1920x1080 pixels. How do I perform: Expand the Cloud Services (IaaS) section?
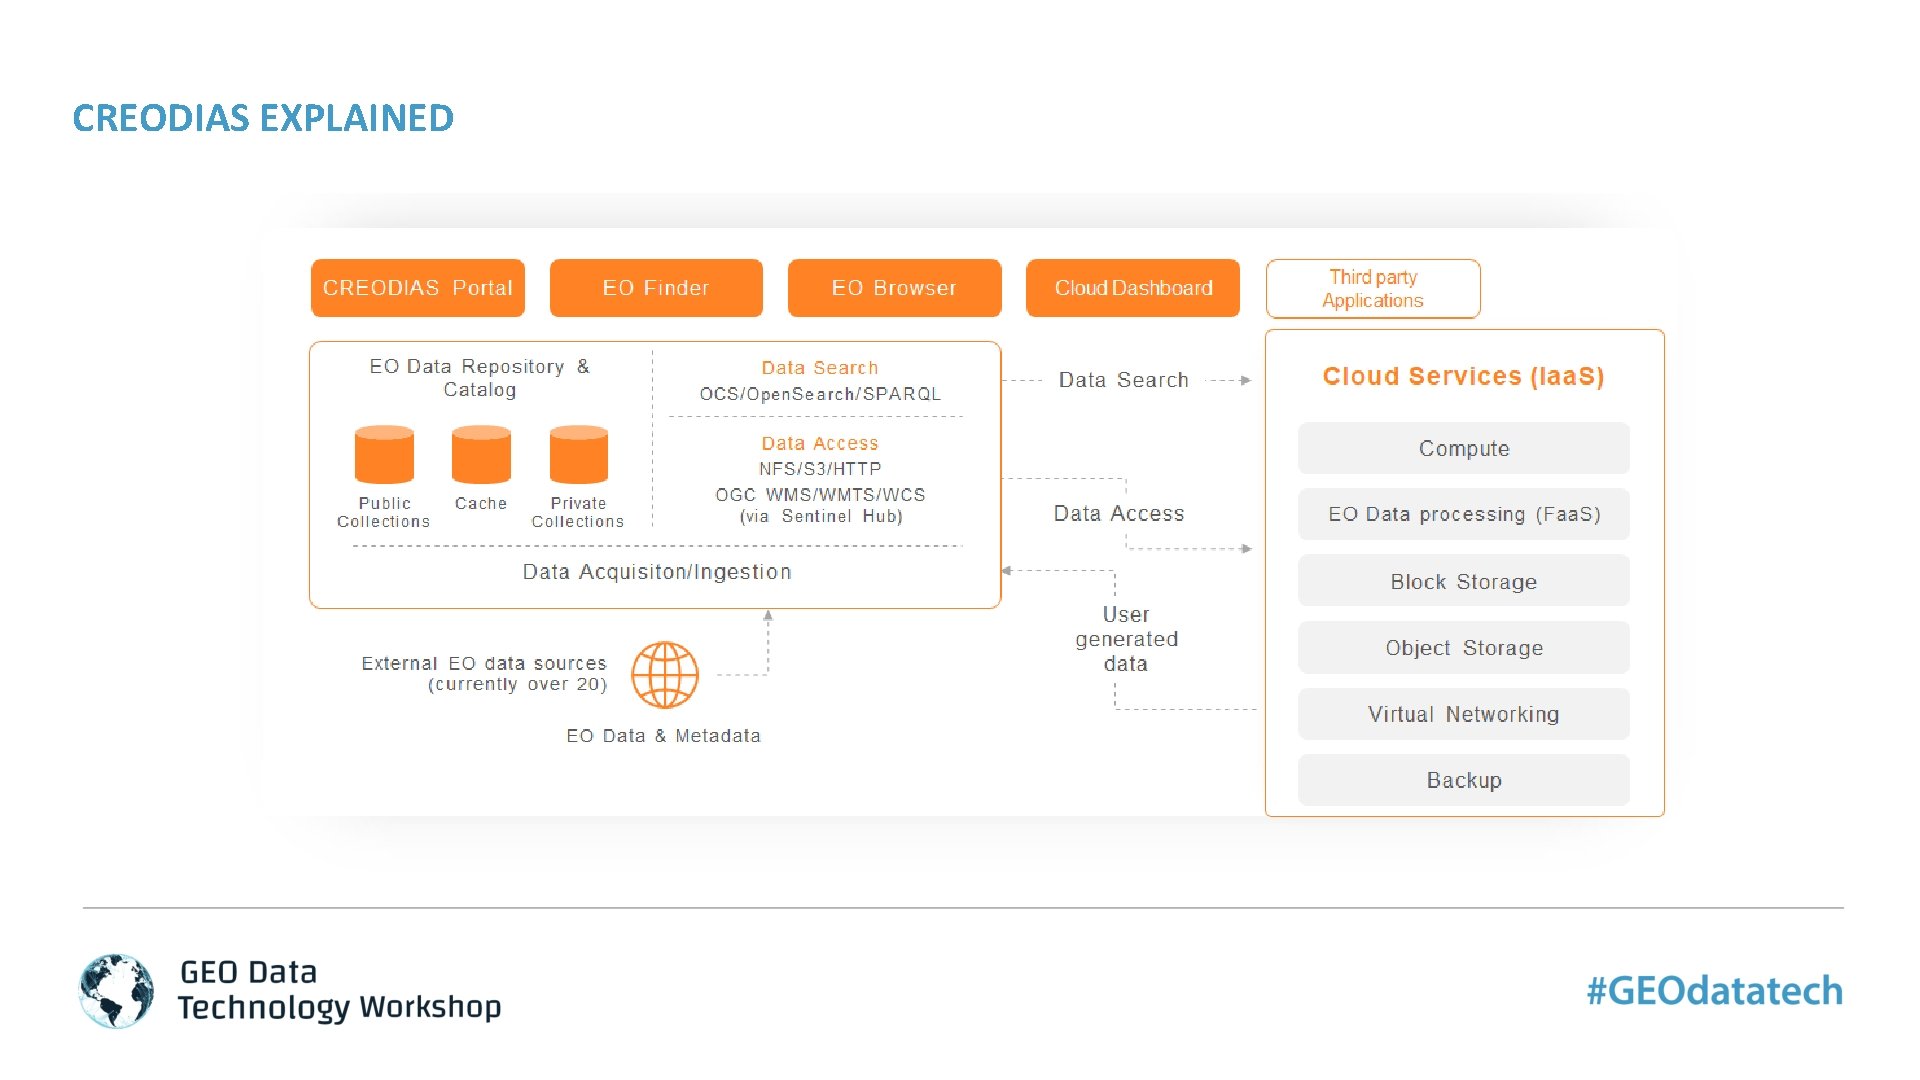(1463, 377)
